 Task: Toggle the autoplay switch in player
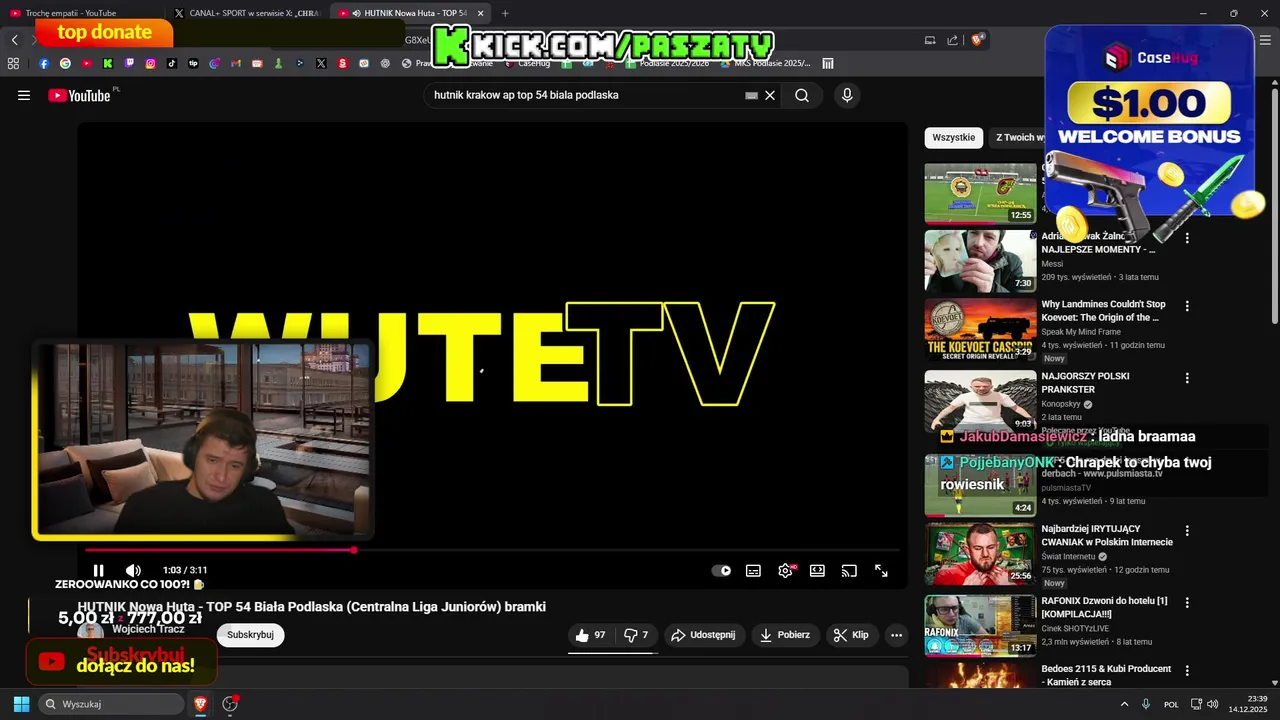pyautogui.click(x=721, y=570)
